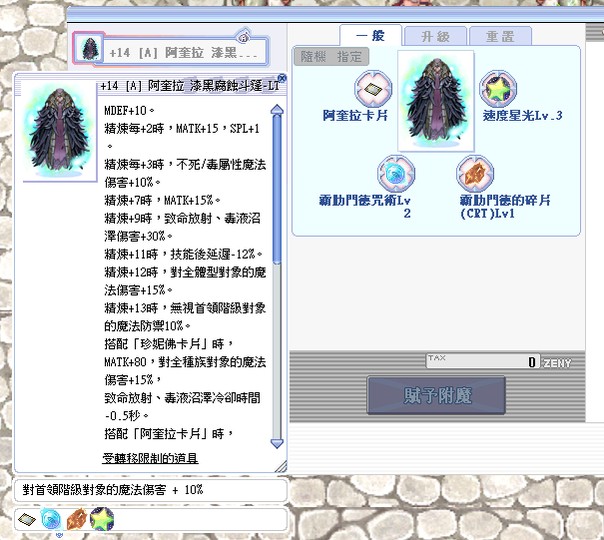Click the card icon in bottom slot row

(27, 519)
